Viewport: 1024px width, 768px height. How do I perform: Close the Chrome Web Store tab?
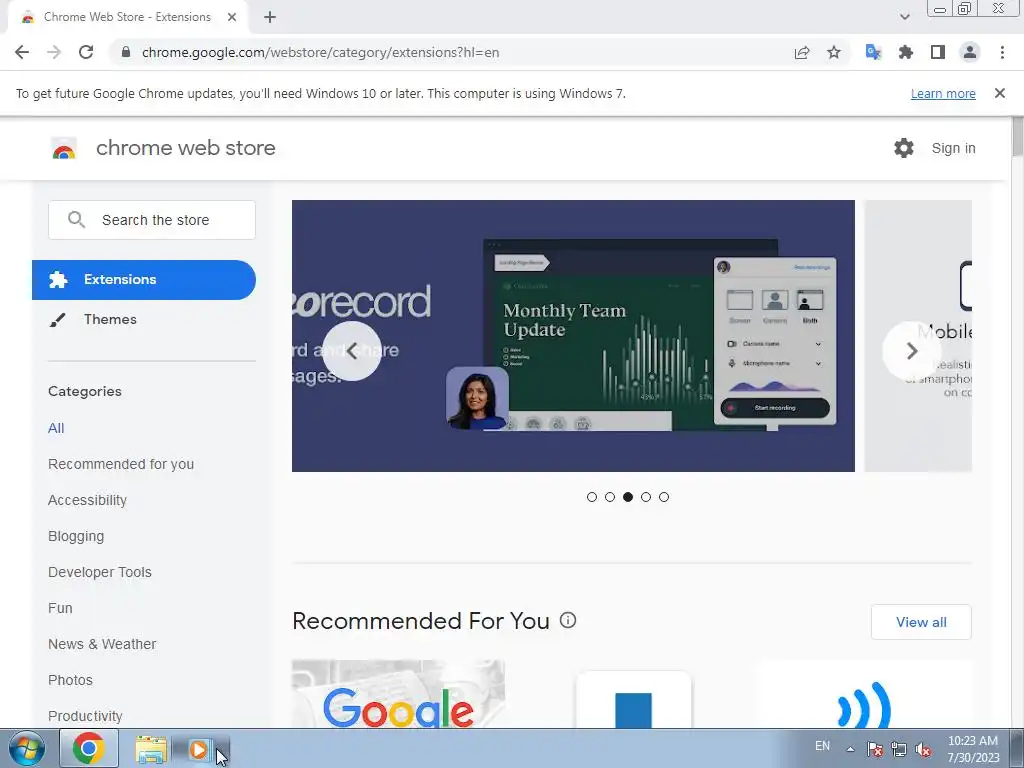click(232, 17)
